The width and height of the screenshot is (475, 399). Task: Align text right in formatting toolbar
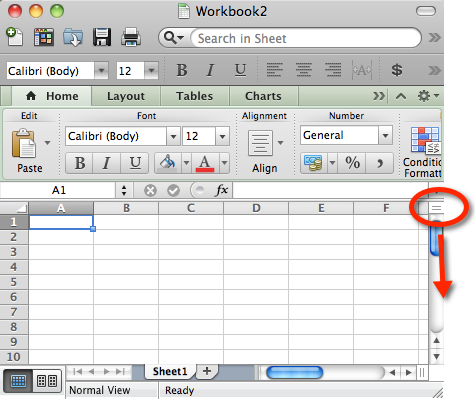[333, 70]
